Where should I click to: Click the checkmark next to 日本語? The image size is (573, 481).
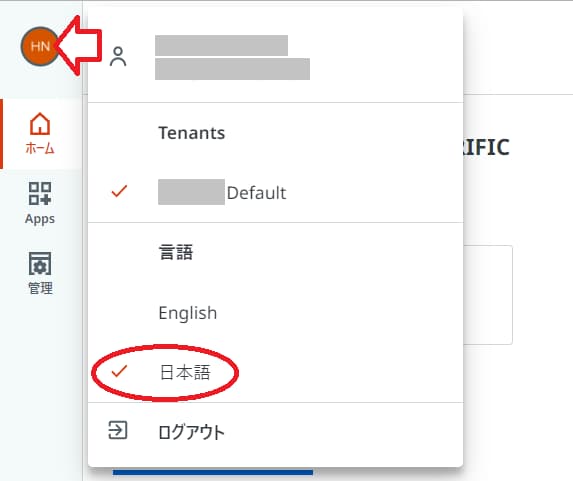[x=119, y=371]
